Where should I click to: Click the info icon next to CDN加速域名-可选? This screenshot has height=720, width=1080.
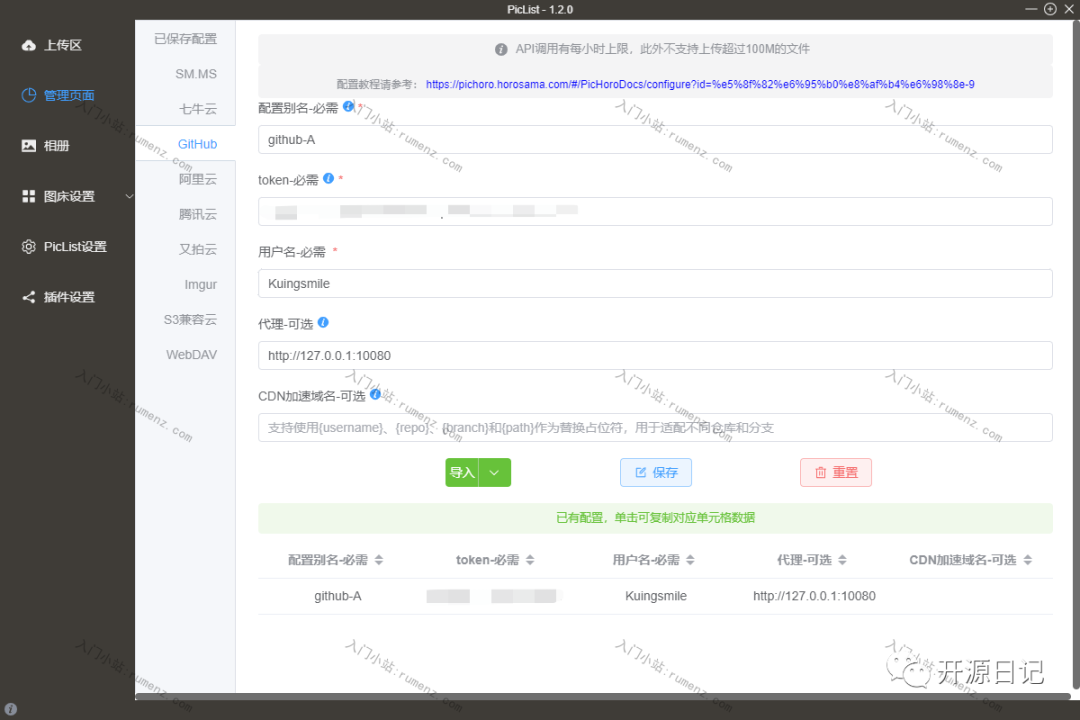pos(375,394)
